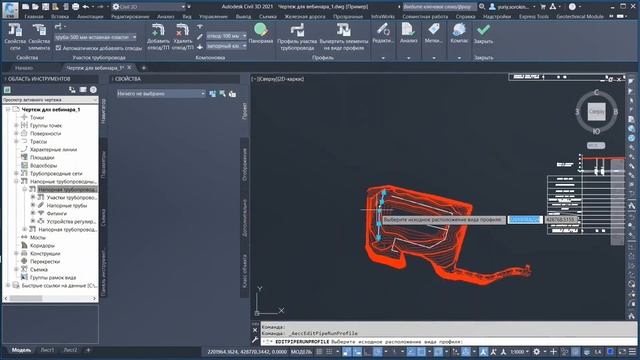Toggle Автоматически добавлять отводы checkbox

58,48
